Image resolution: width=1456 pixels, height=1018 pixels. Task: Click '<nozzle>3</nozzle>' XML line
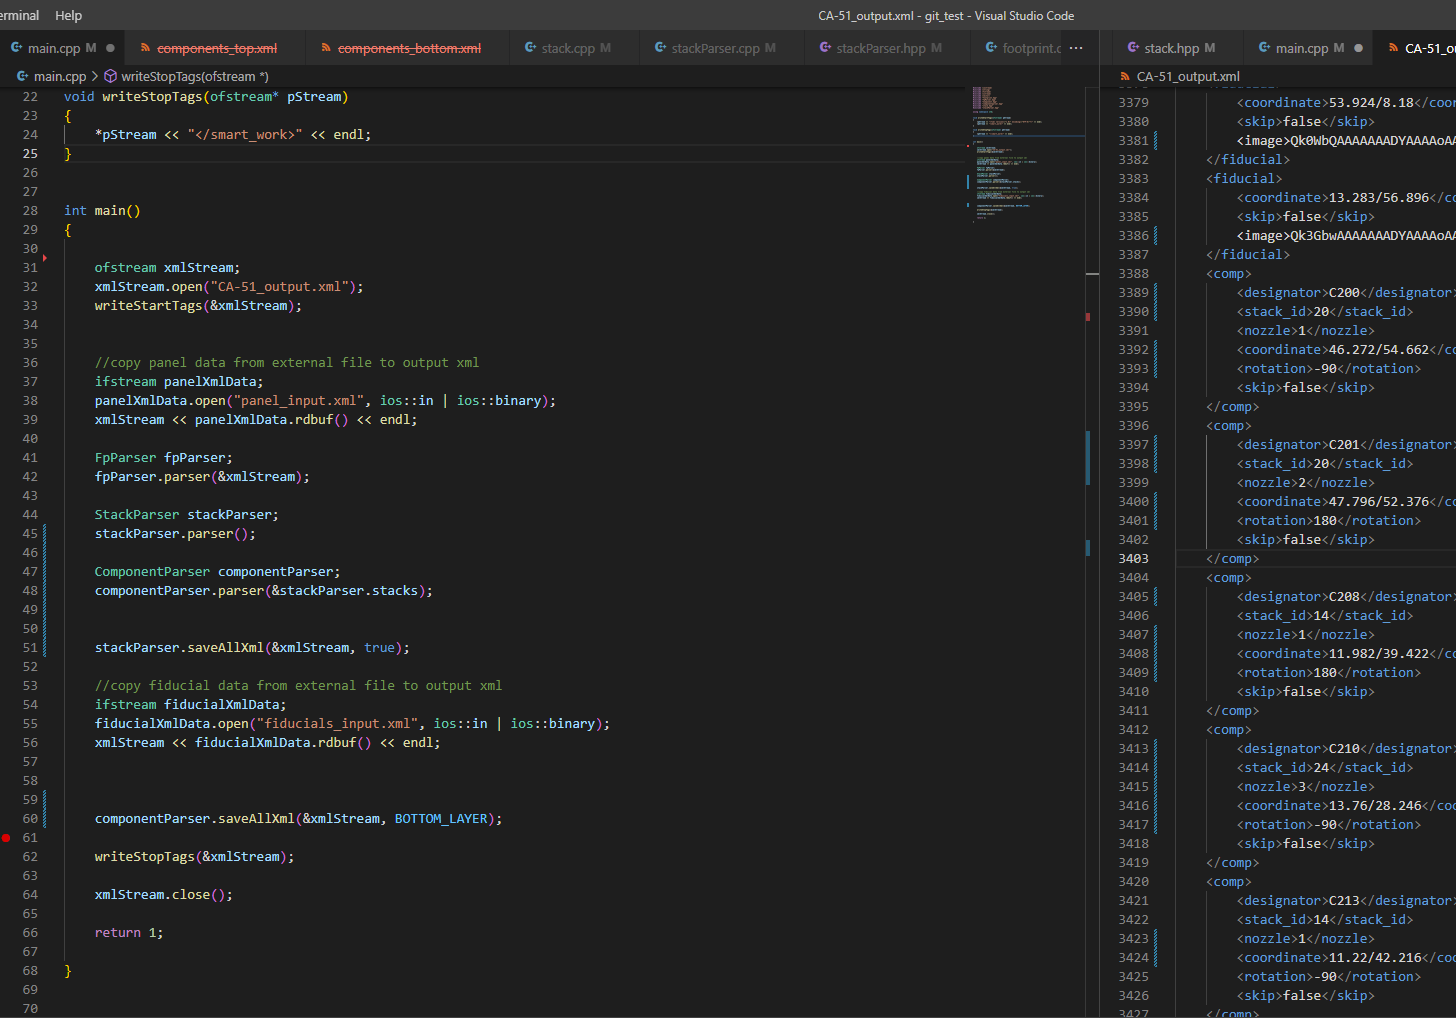pyautogui.click(x=1306, y=786)
